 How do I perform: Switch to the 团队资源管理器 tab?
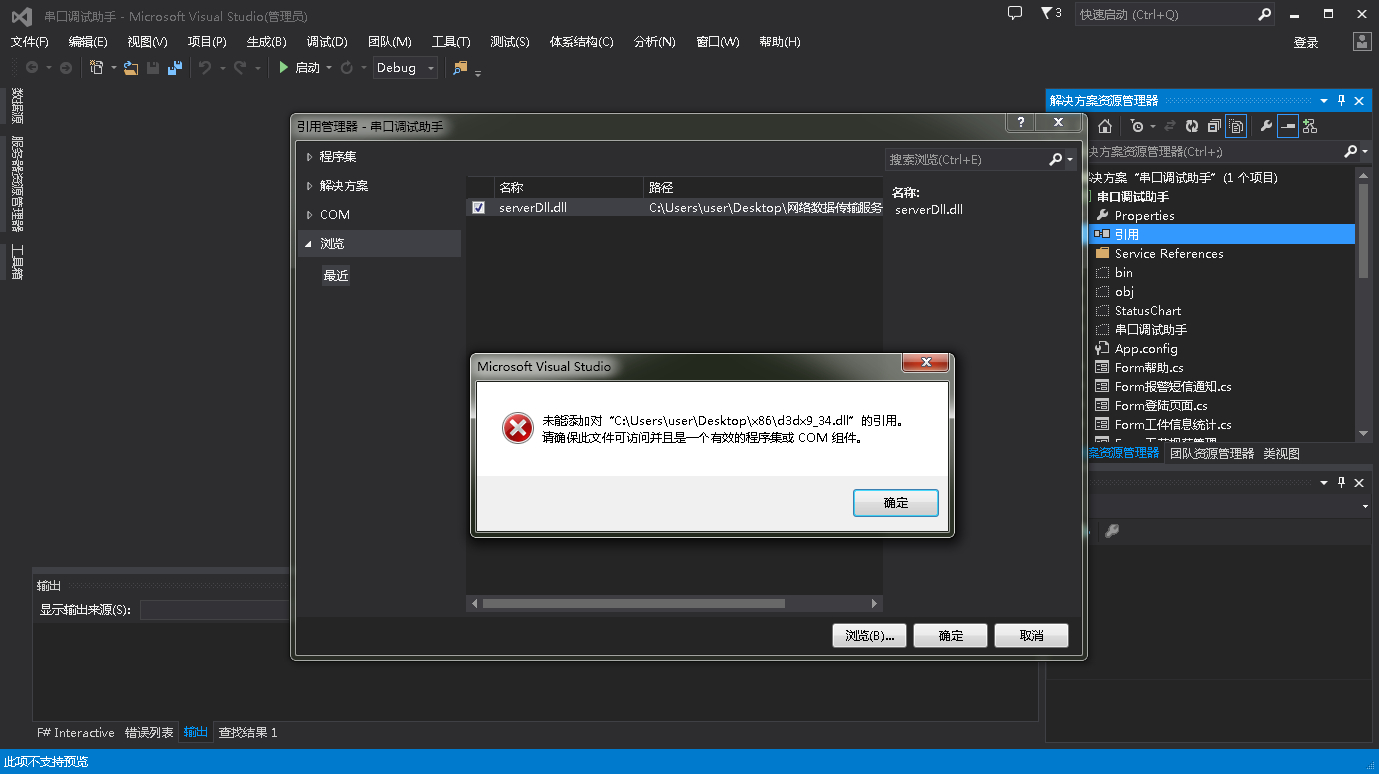(x=1212, y=453)
